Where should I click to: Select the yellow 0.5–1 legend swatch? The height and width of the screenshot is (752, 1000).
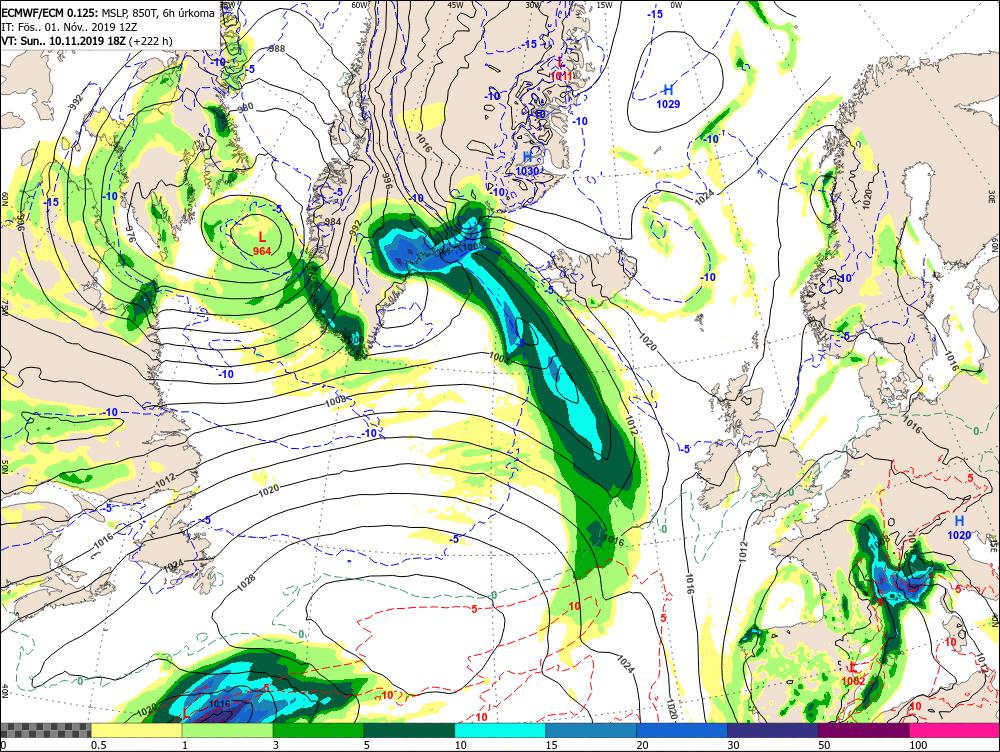tap(137, 730)
